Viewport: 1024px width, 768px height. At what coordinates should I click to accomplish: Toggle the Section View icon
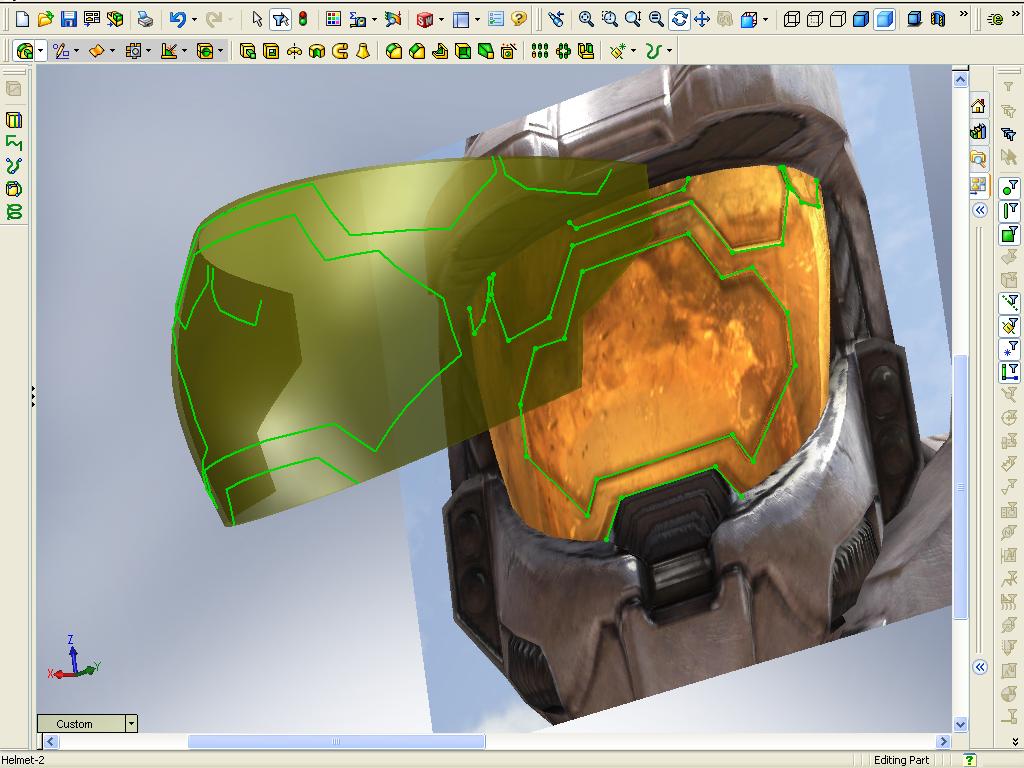pyautogui.click(x=937, y=19)
